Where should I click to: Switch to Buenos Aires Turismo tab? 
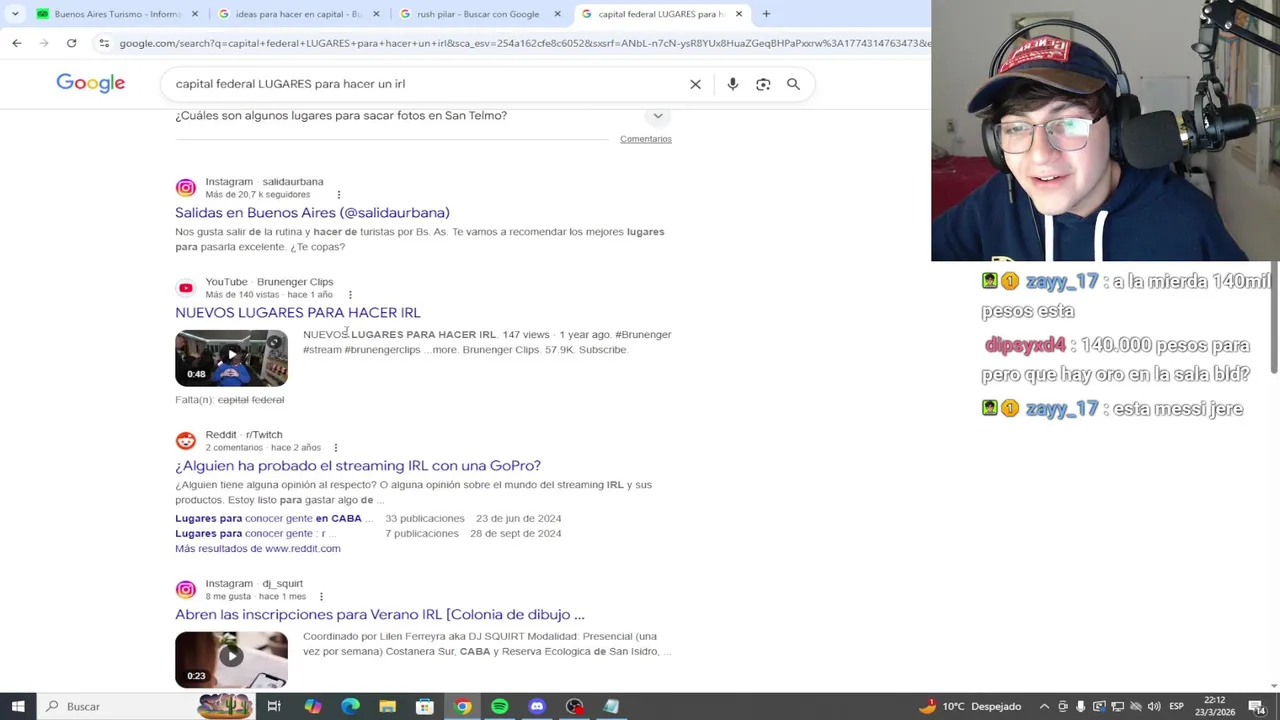(116, 14)
